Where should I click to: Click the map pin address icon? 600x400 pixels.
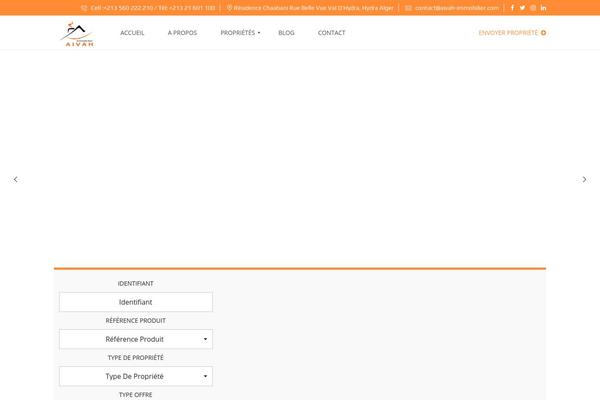229,7
